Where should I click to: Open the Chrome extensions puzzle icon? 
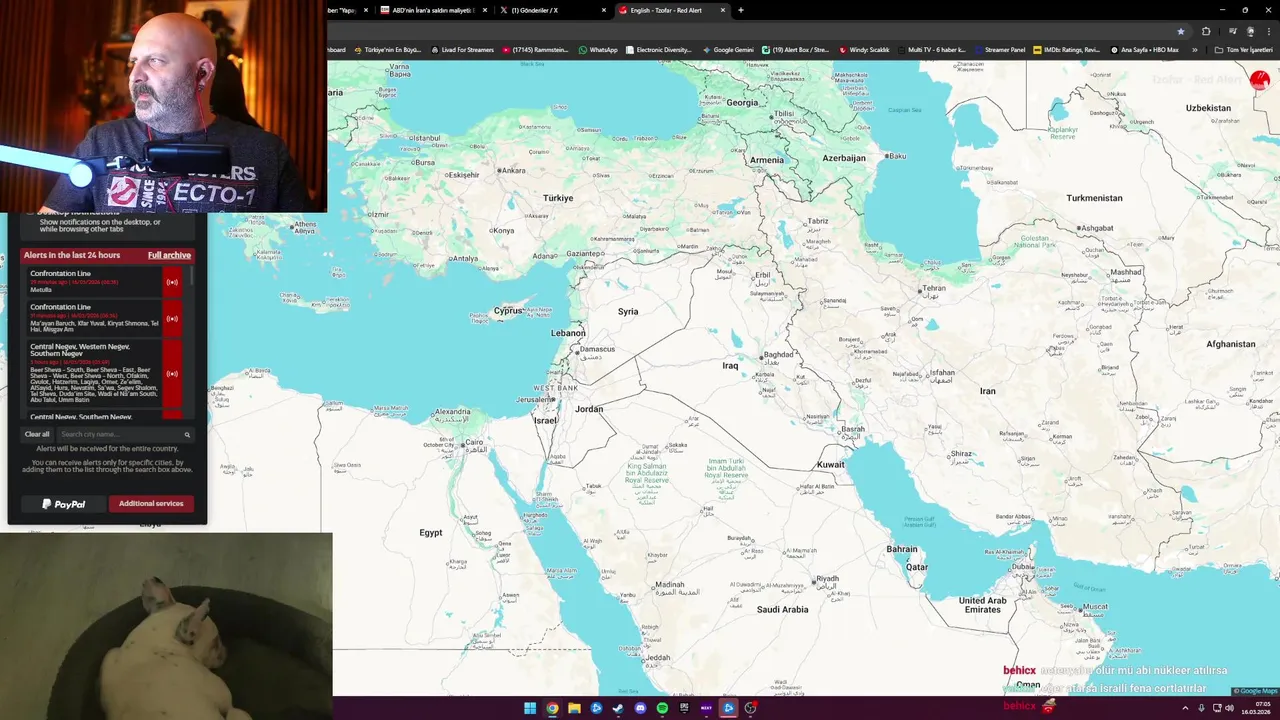(x=1206, y=31)
